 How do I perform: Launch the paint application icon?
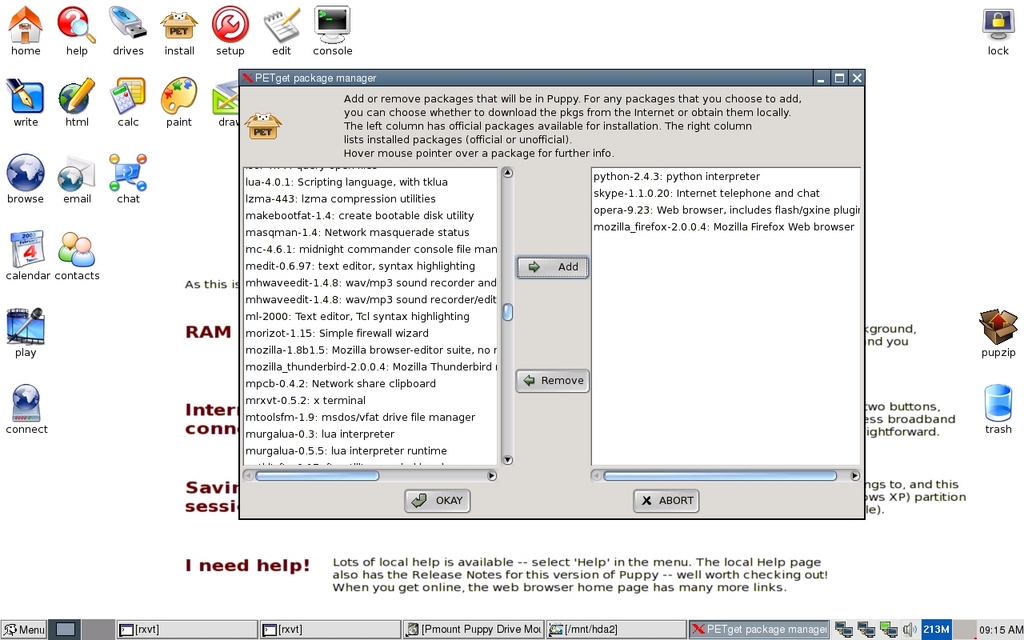point(179,98)
